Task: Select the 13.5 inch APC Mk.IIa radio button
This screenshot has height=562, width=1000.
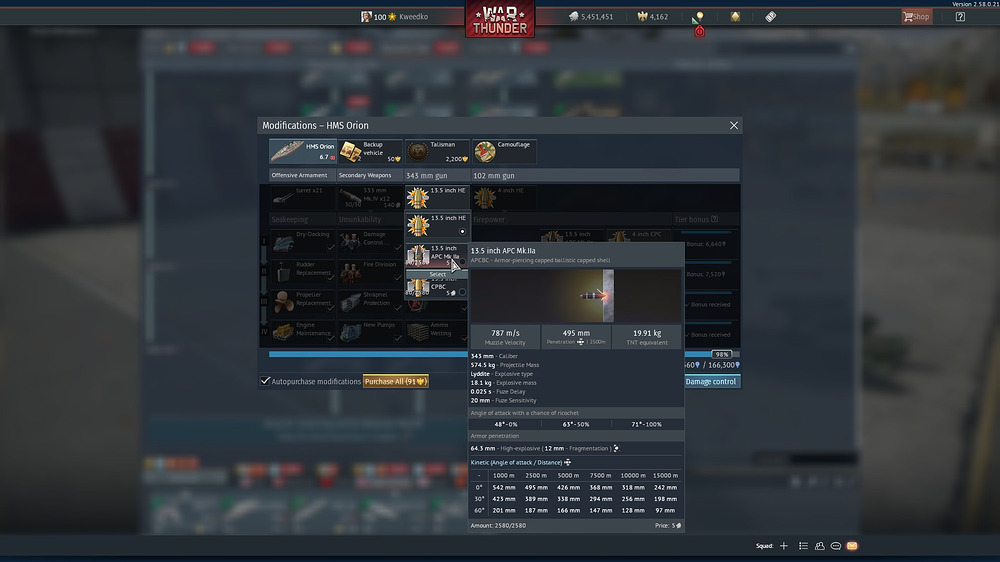Action: (x=462, y=262)
